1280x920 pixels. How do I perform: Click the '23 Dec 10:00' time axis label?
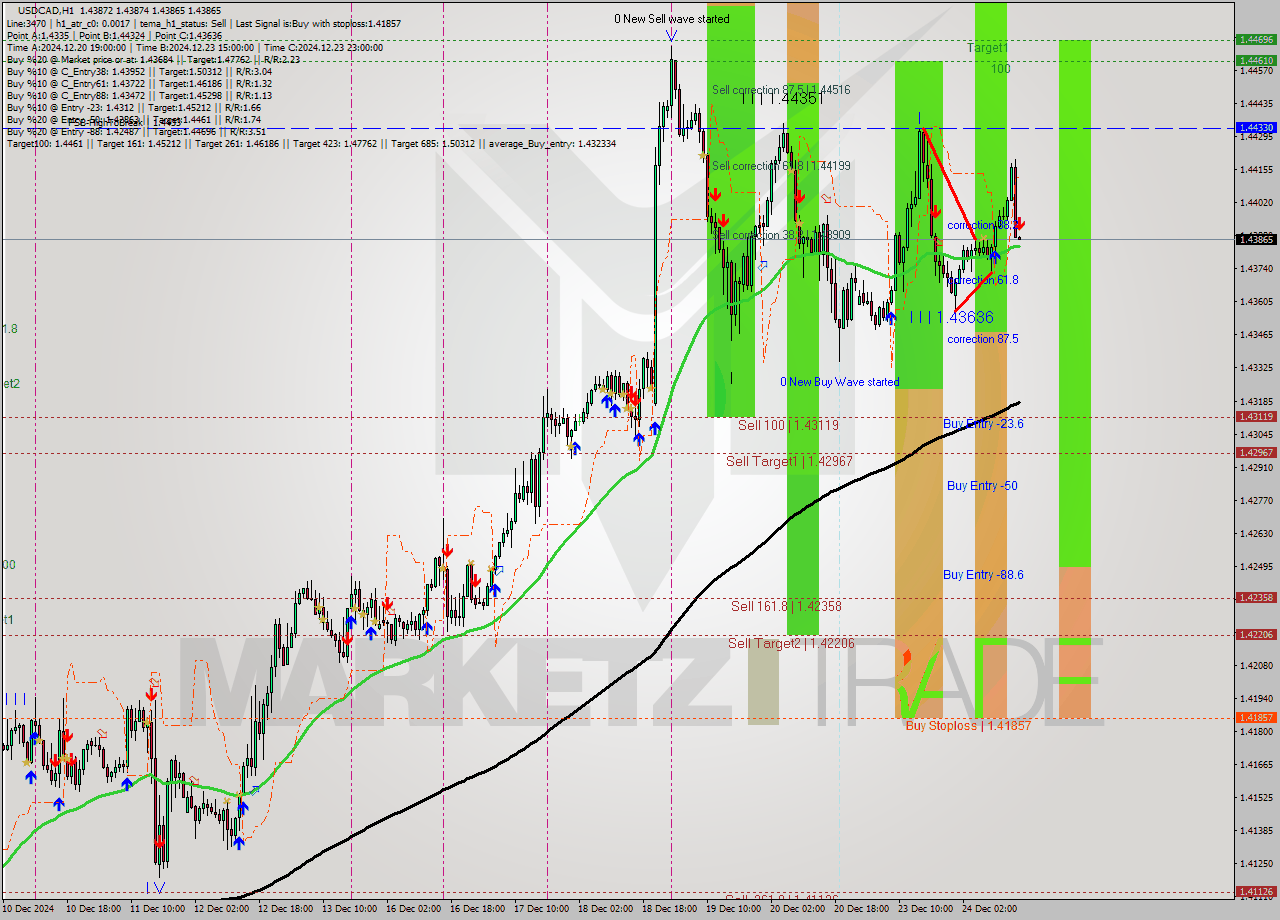pos(925,909)
